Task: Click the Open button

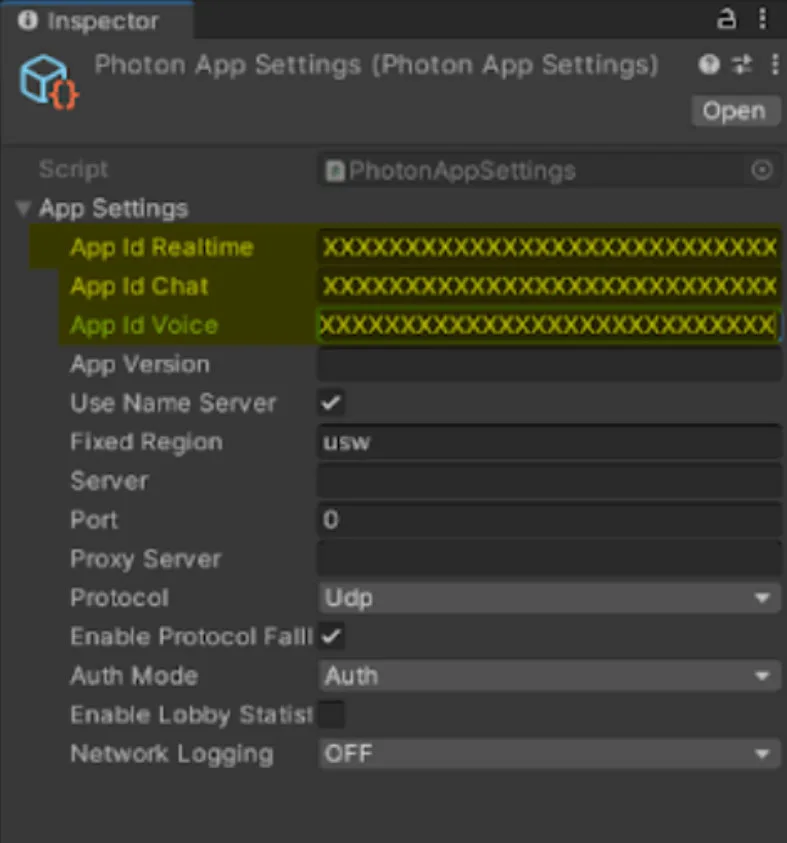Action: (735, 111)
